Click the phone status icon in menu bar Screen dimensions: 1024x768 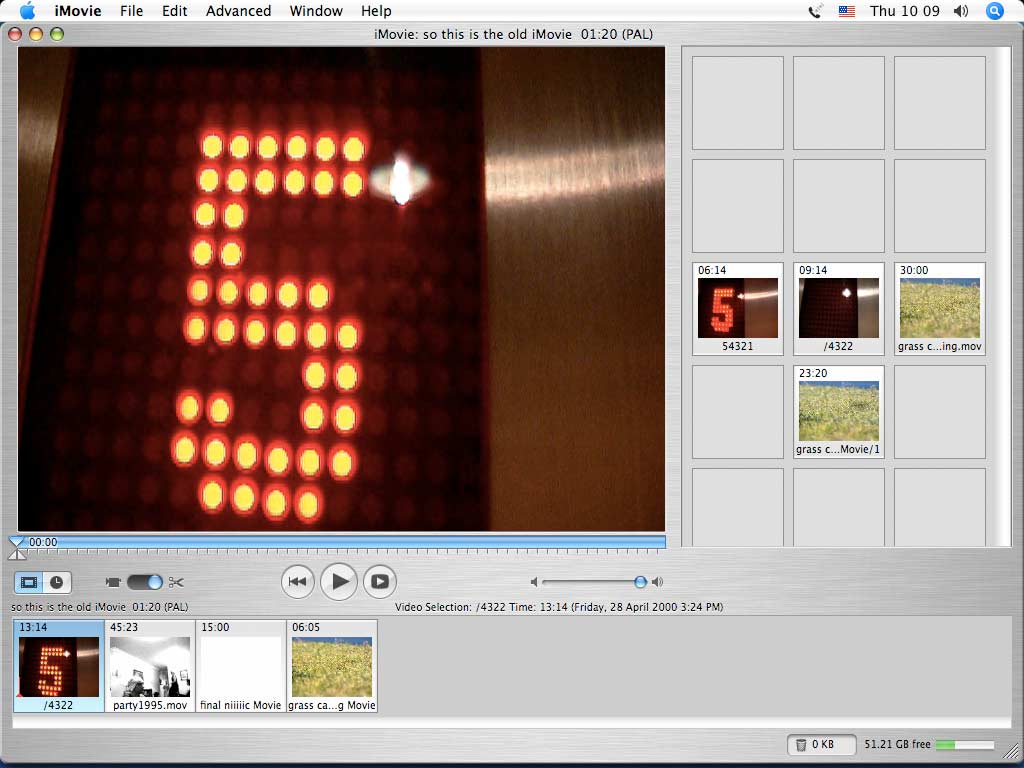click(815, 10)
